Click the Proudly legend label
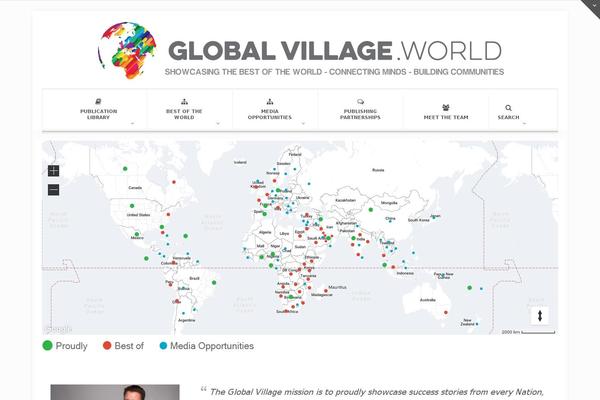Screen dimensions: 600x400 click(72, 346)
